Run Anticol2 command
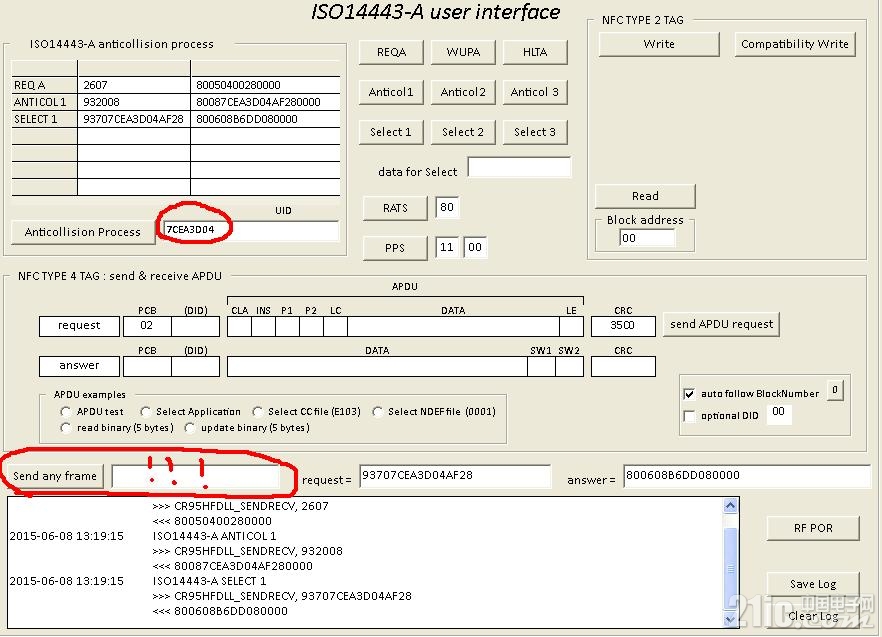This screenshot has height=637, width=882. [463, 92]
